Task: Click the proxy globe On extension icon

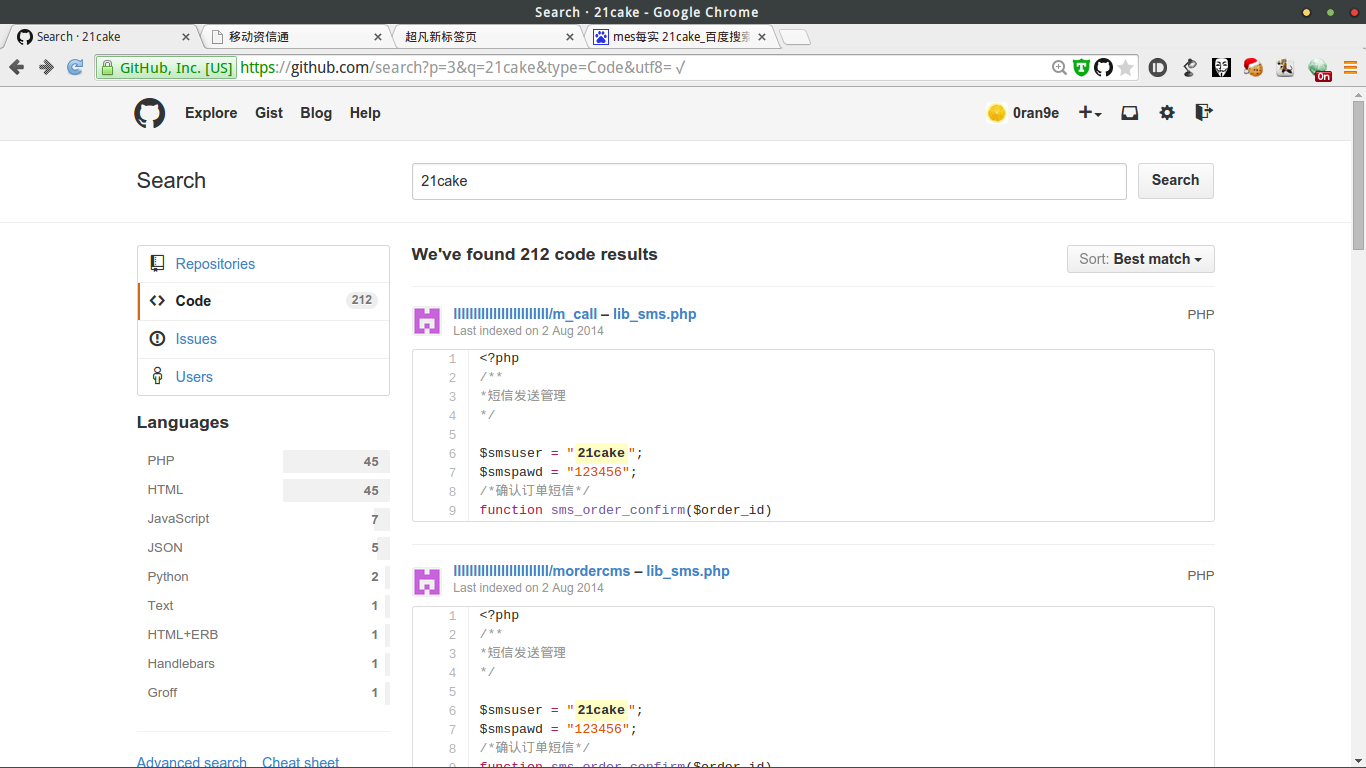Action: 1321,69
